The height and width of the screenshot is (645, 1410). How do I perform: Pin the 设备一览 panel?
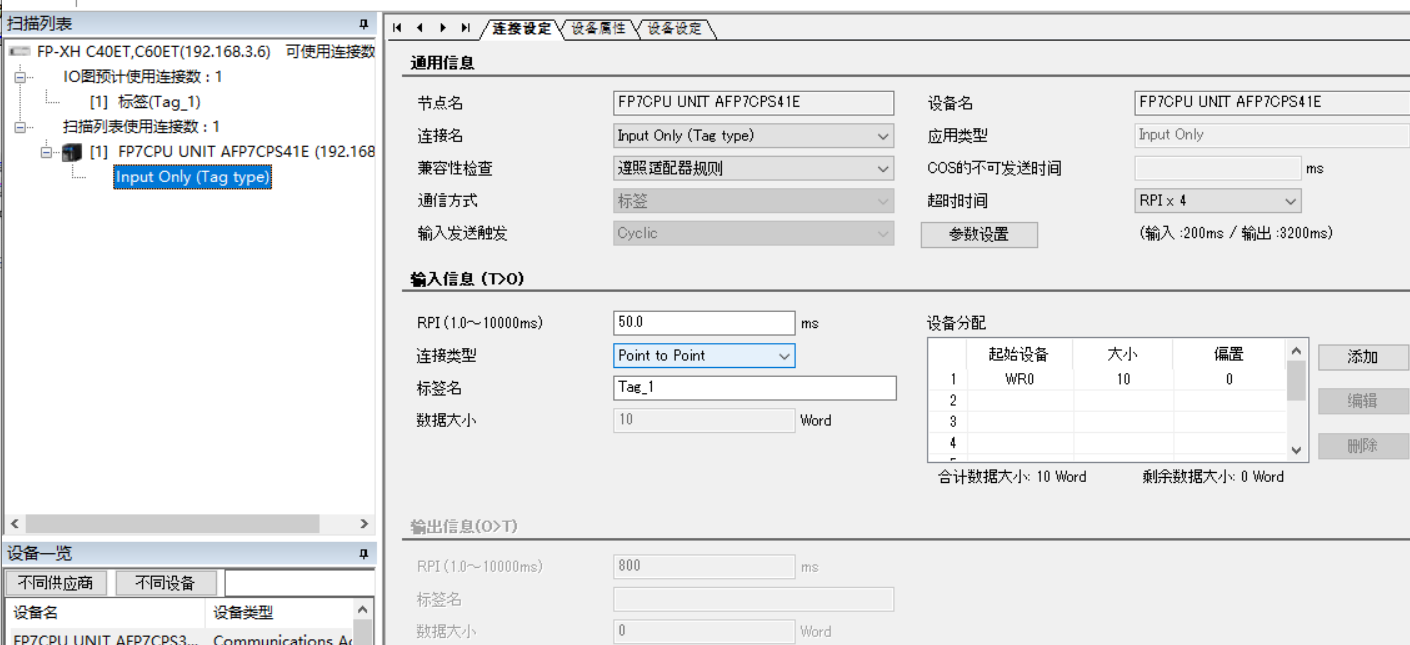tap(364, 554)
